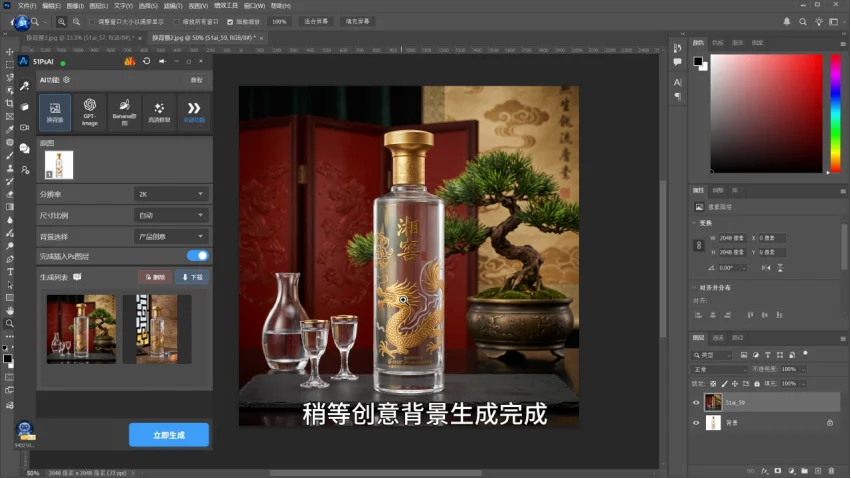Hide the 51ai_59 layer
Viewport: 851px width, 479px height.
click(696, 403)
